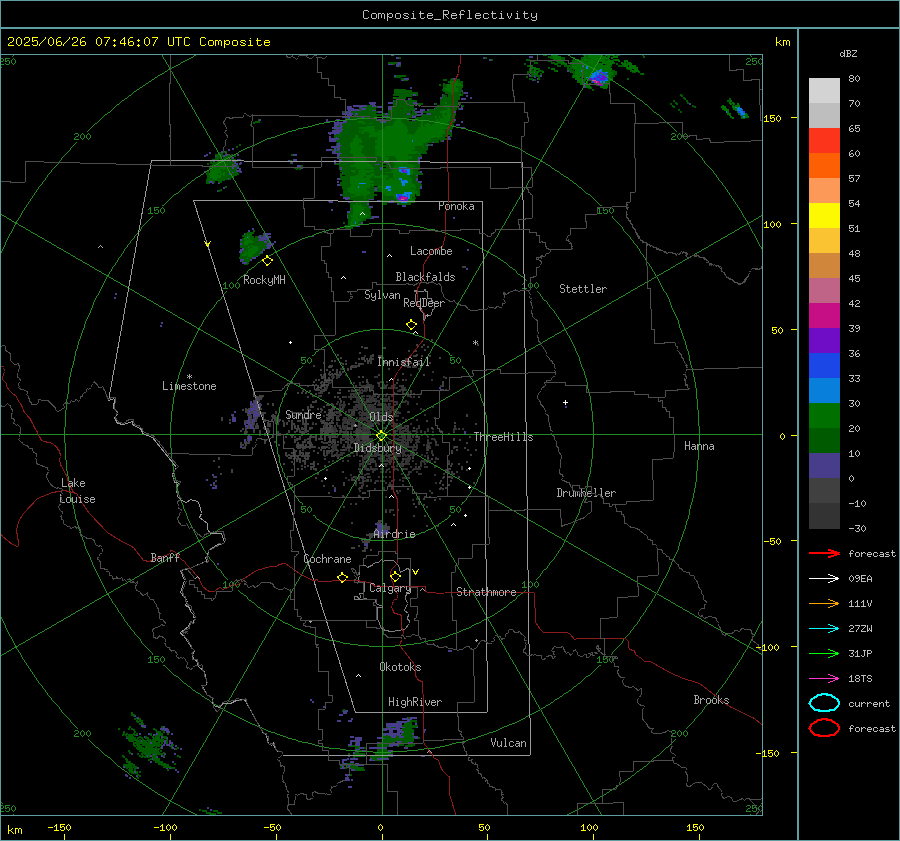The width and height of the screenshot is (900, 841).
Task: Click the yellow diamond marker below Cochrane
Action: (343, 578)
